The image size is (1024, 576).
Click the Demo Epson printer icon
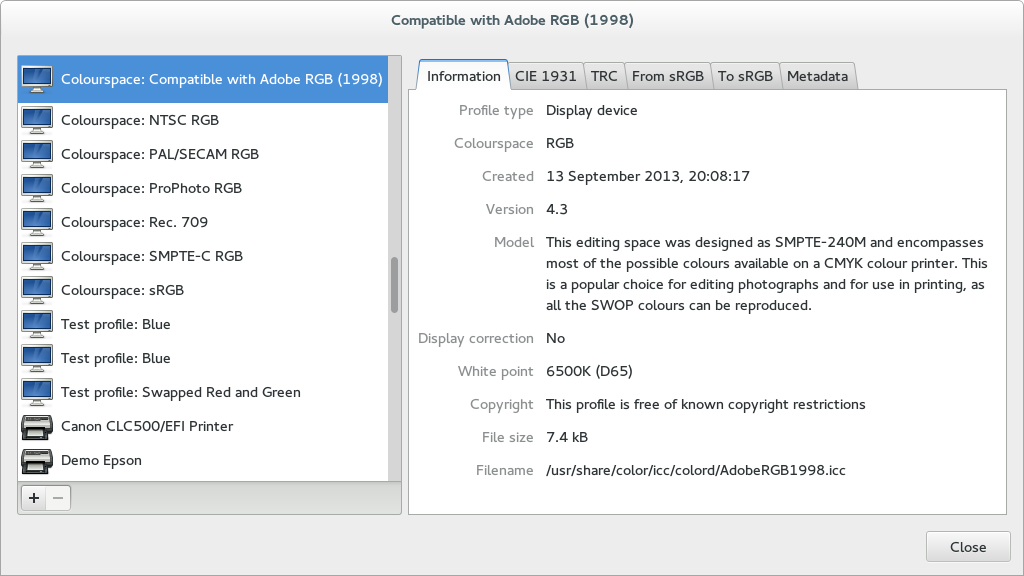click(x=37, y=460)
